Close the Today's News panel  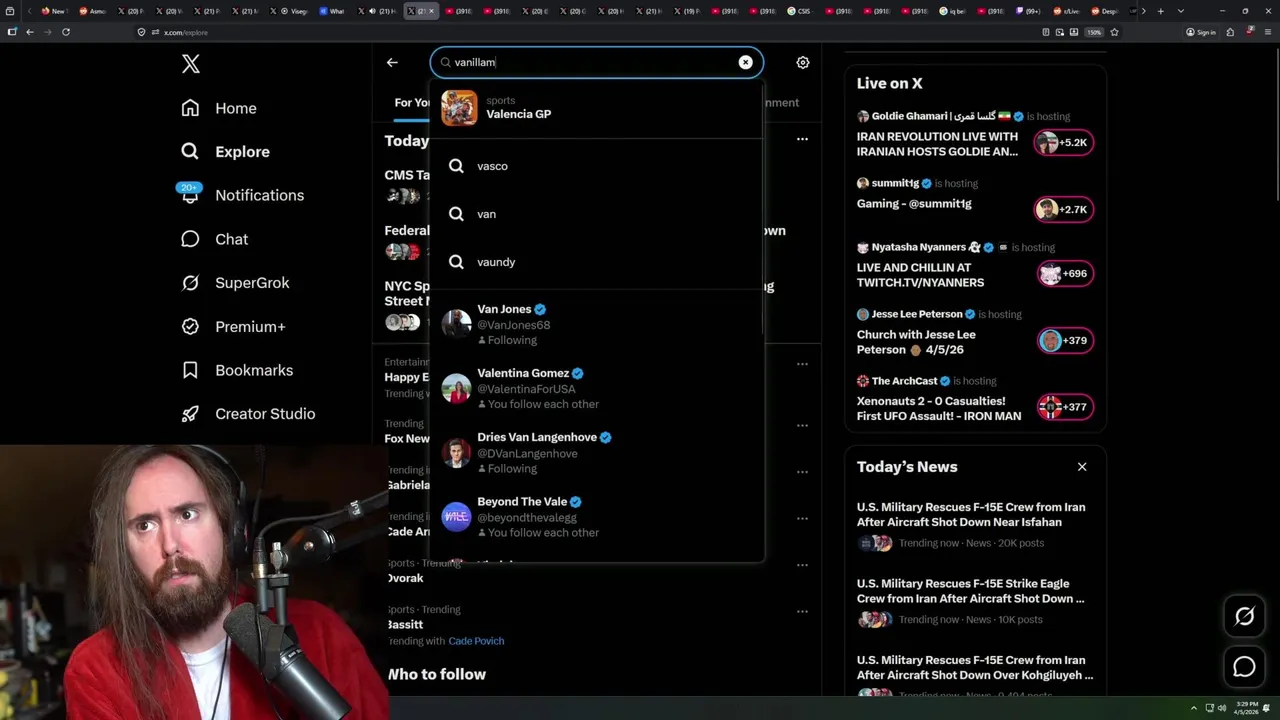[1082, 467]
